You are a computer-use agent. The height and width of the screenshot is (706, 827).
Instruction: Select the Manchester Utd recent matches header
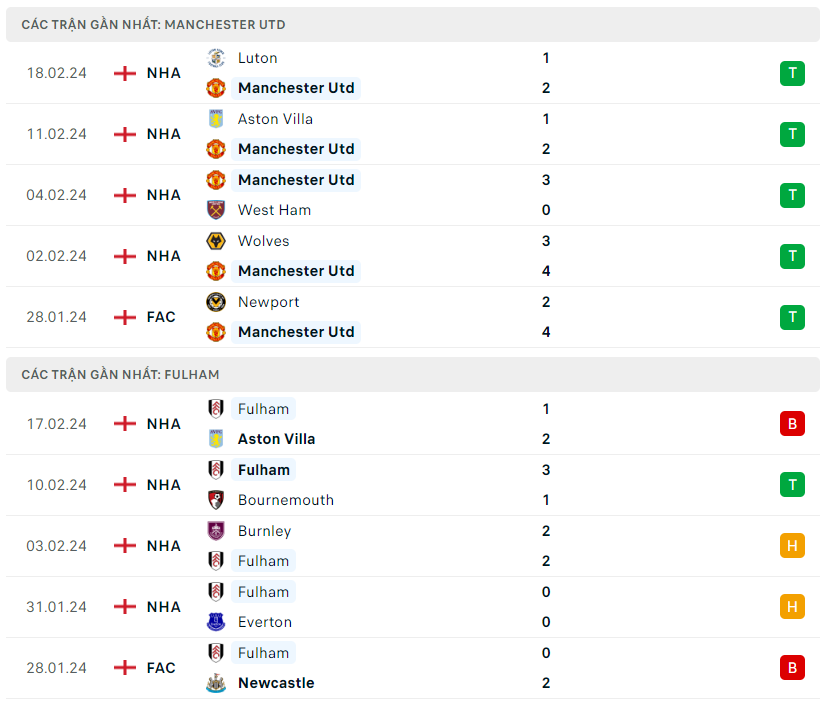point(153,24)
